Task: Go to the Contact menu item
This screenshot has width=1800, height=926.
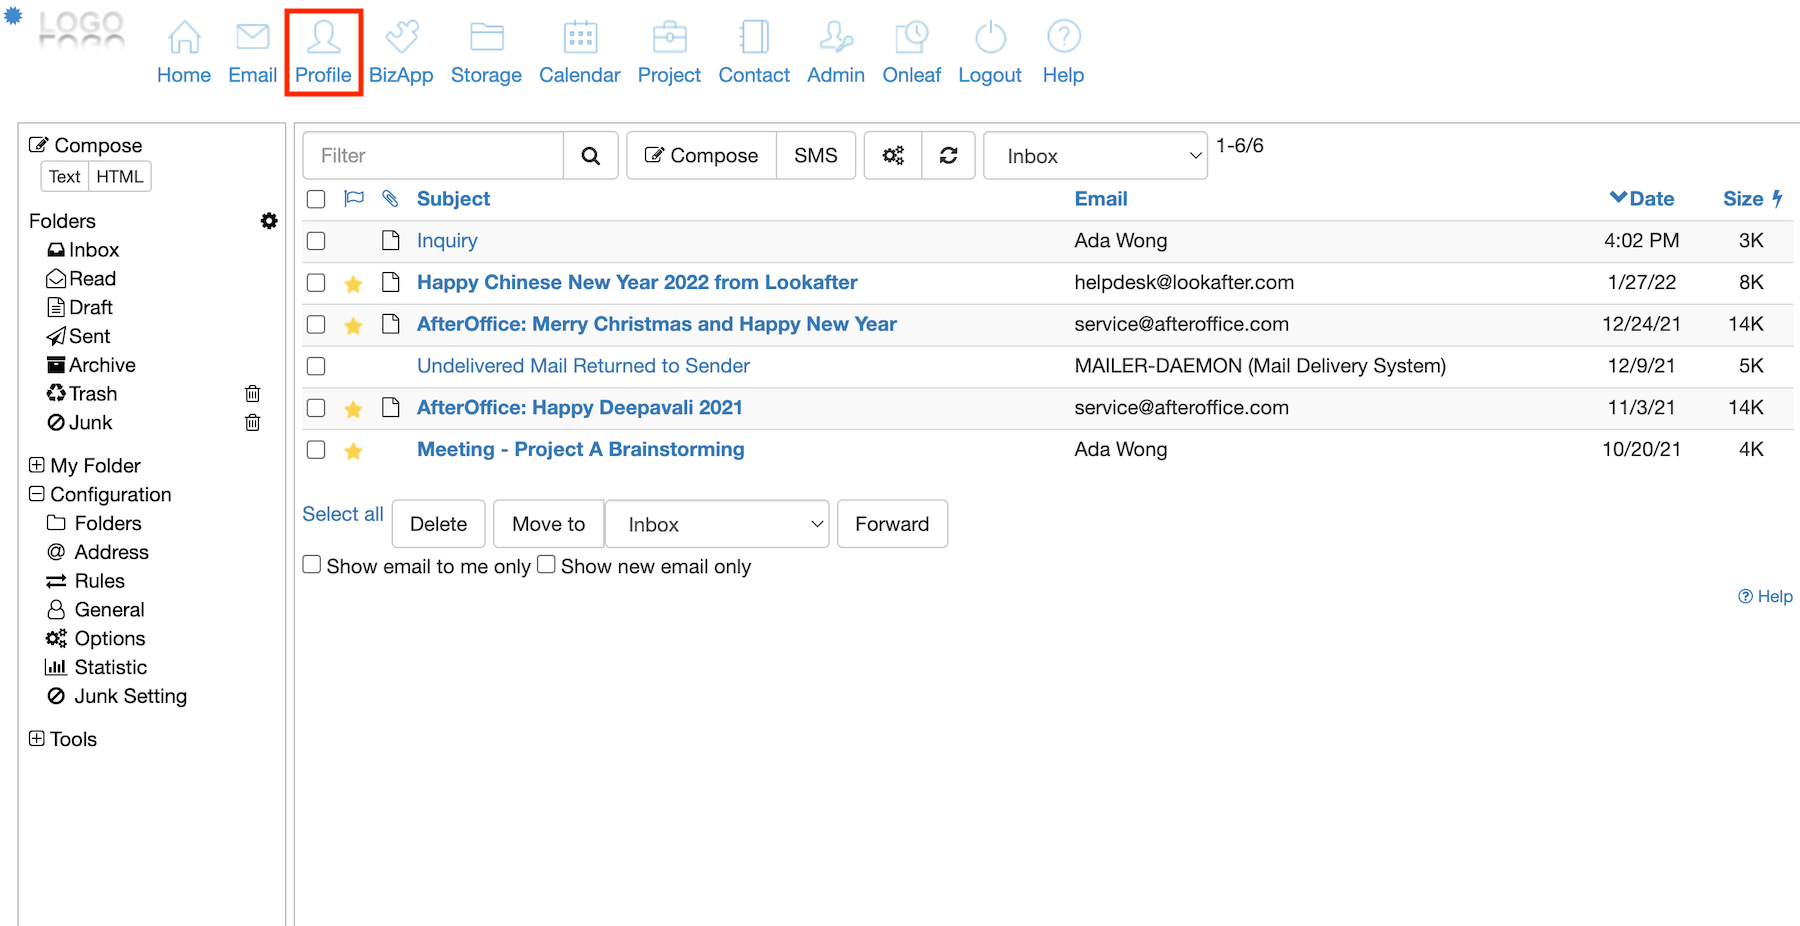Action: tap(754, 52)
